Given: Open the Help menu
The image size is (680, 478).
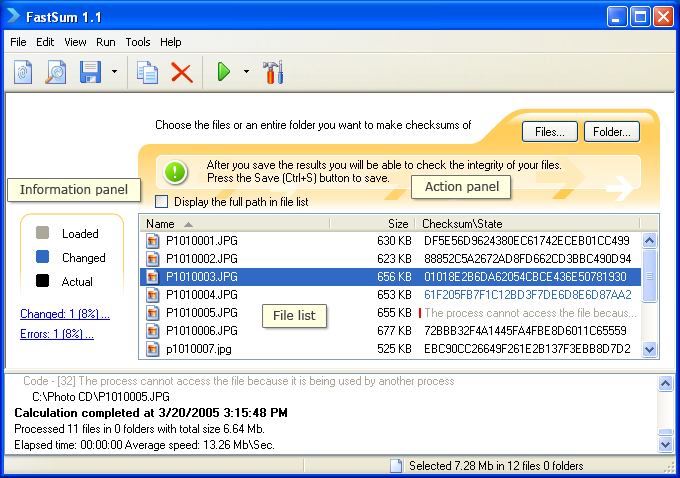Looking at the screenshot, I should (x=170, y=42).
